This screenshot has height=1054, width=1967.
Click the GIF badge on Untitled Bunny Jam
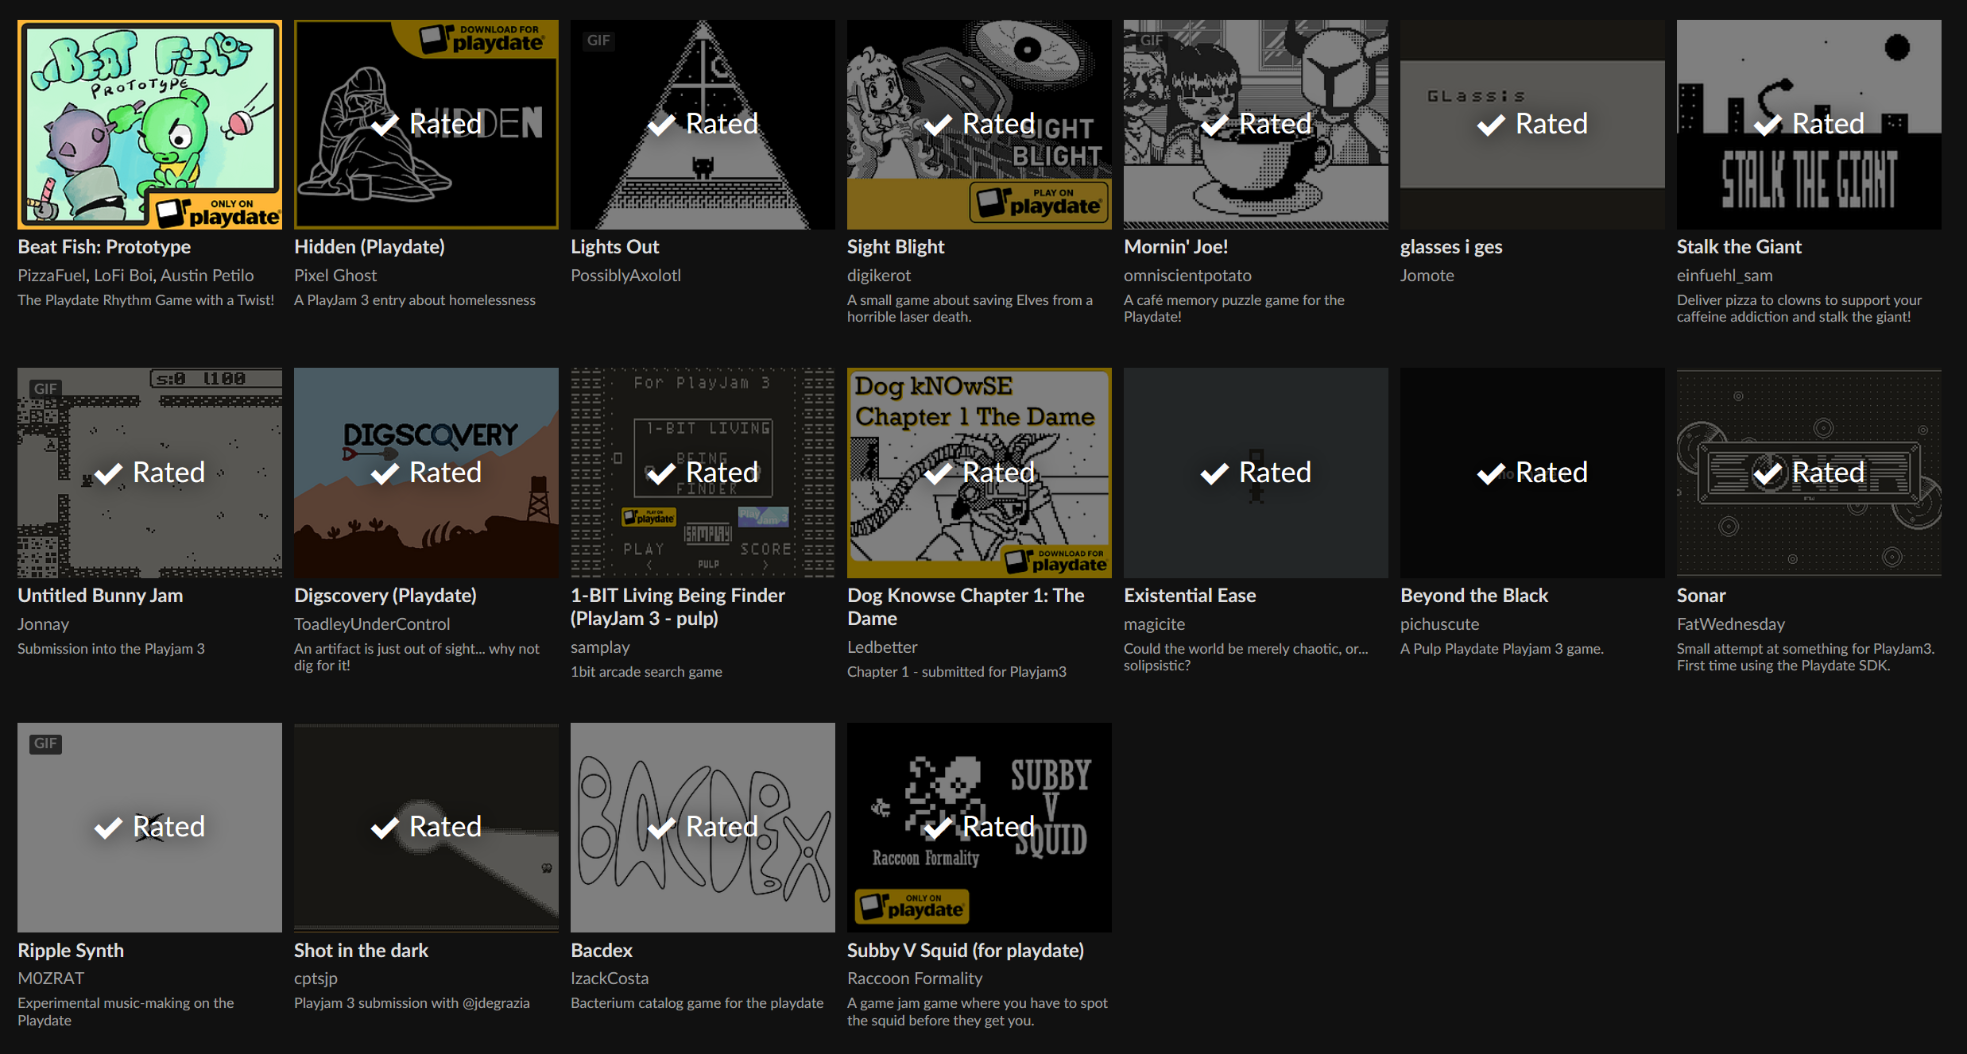(x=45, y=389)
